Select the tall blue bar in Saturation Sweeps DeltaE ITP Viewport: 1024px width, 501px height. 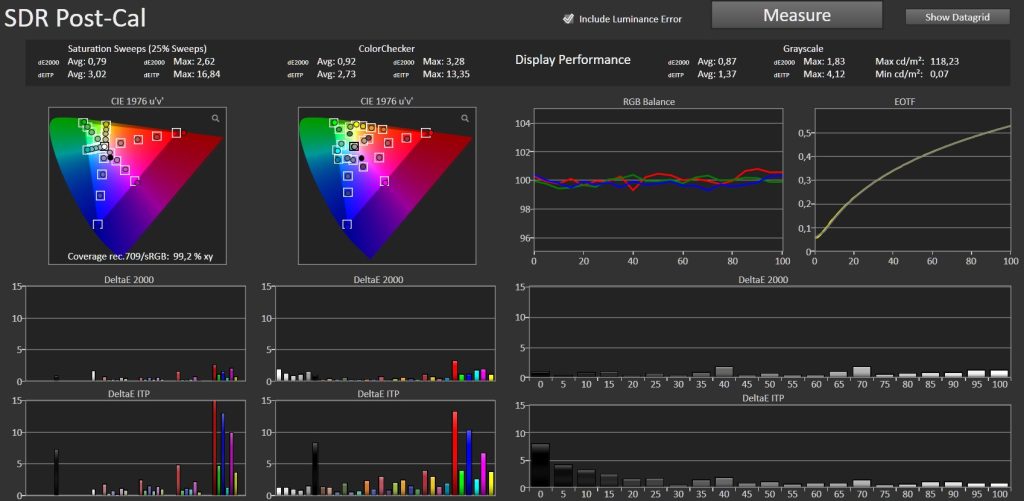223,454
